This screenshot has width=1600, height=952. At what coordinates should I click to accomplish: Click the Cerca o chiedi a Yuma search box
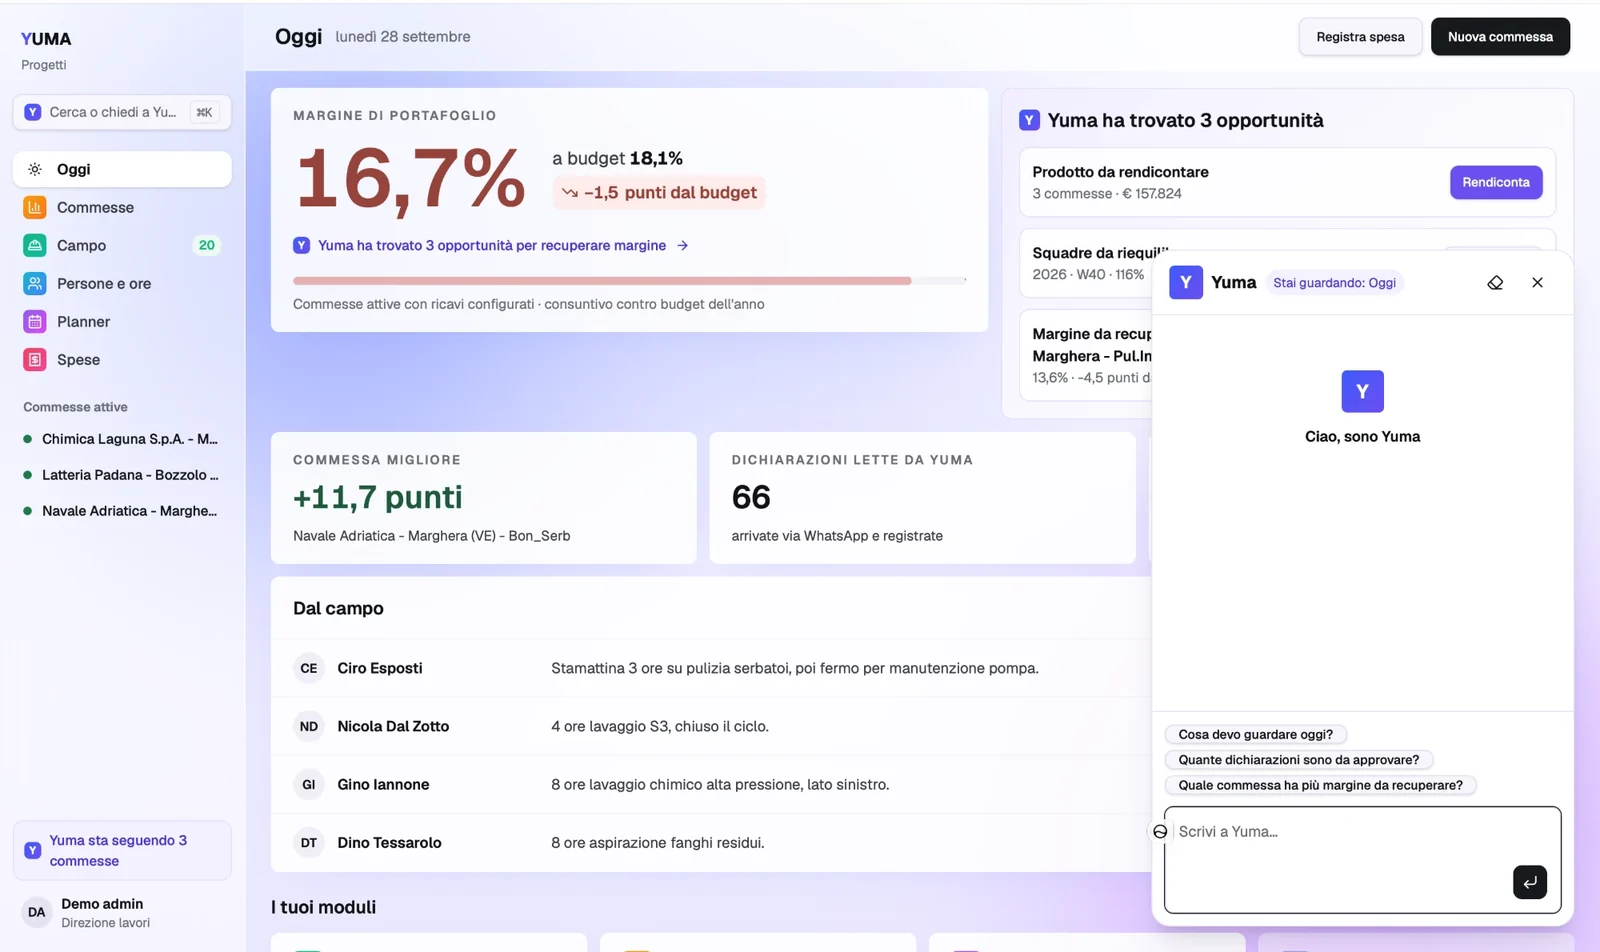point(122,112)
